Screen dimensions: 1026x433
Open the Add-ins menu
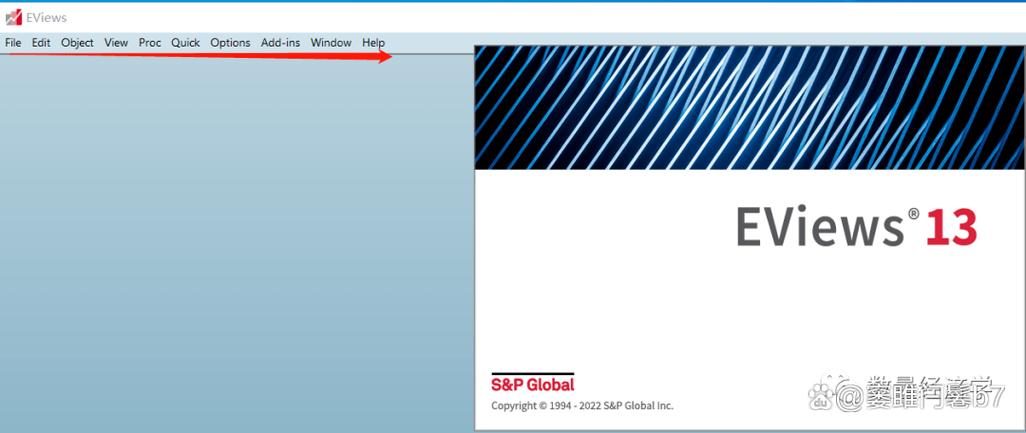[x=281, y=43]
